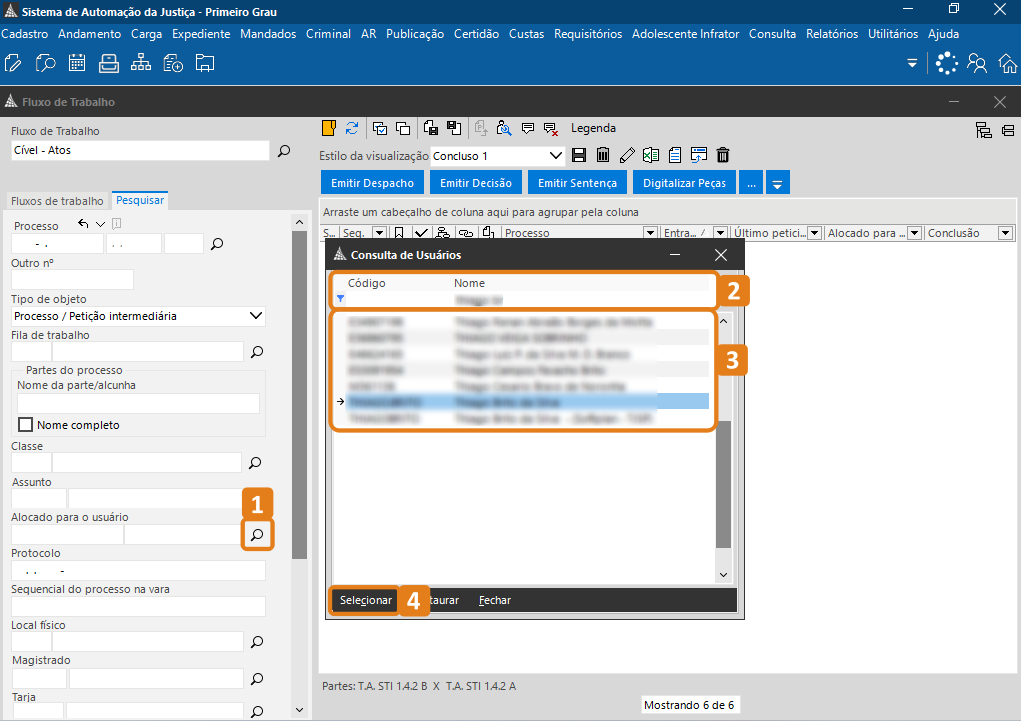This screenshot has height=721, width=1021.
Task: Search workflows with magnifier beside Cível - Atos
Action: [284, 151]
